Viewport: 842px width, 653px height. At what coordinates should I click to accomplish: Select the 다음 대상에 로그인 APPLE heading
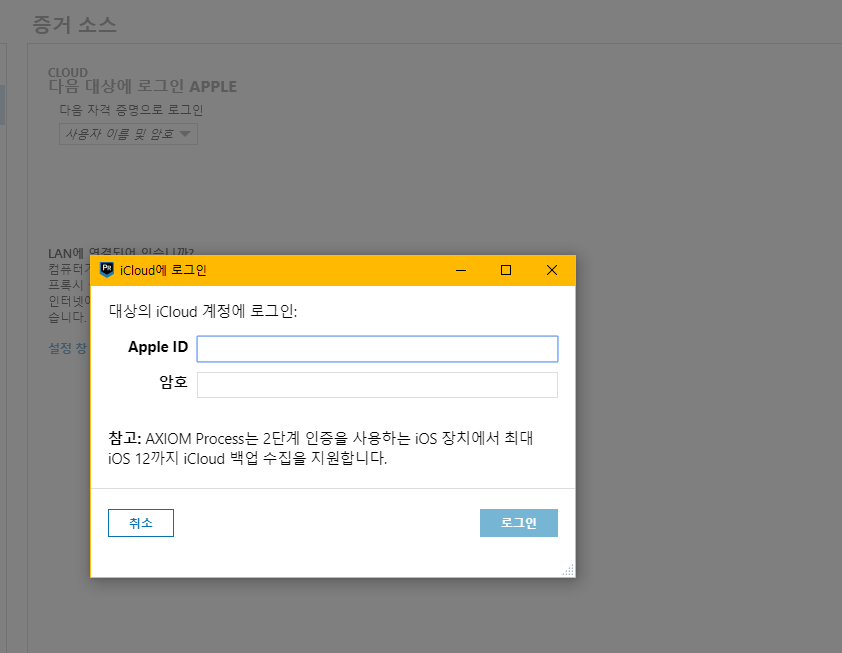[143, 86]
